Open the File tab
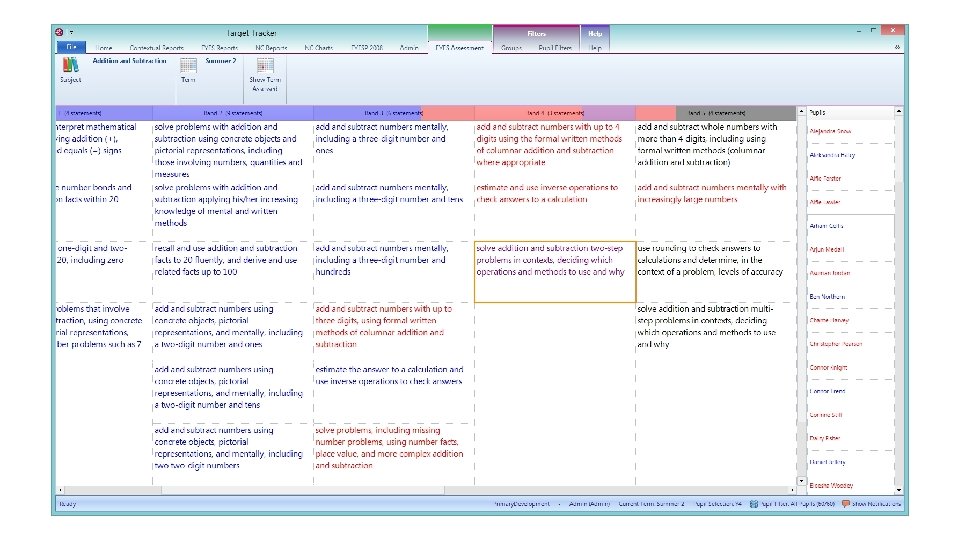 [71, 47]
